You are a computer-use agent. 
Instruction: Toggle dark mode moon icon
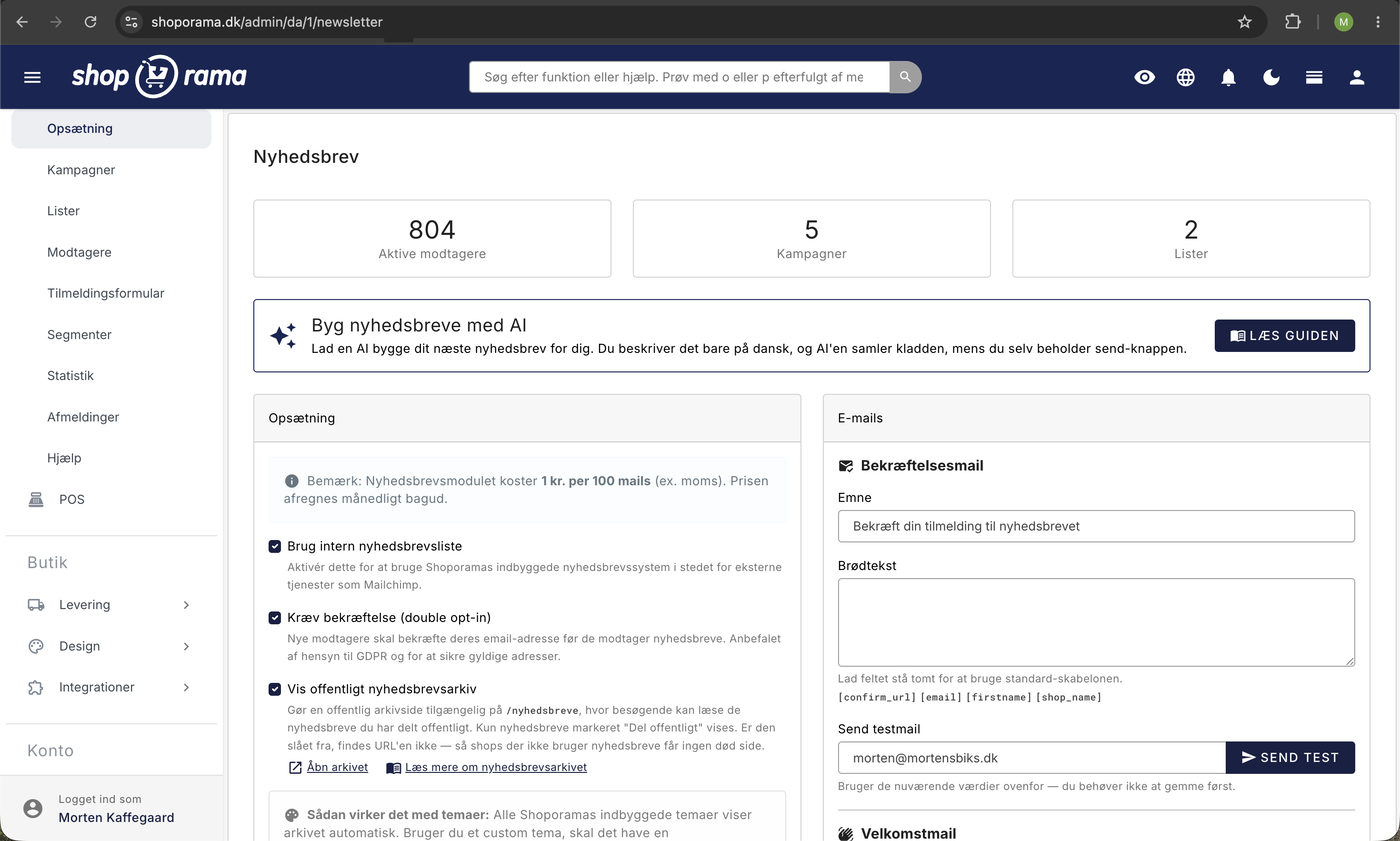1271,77
